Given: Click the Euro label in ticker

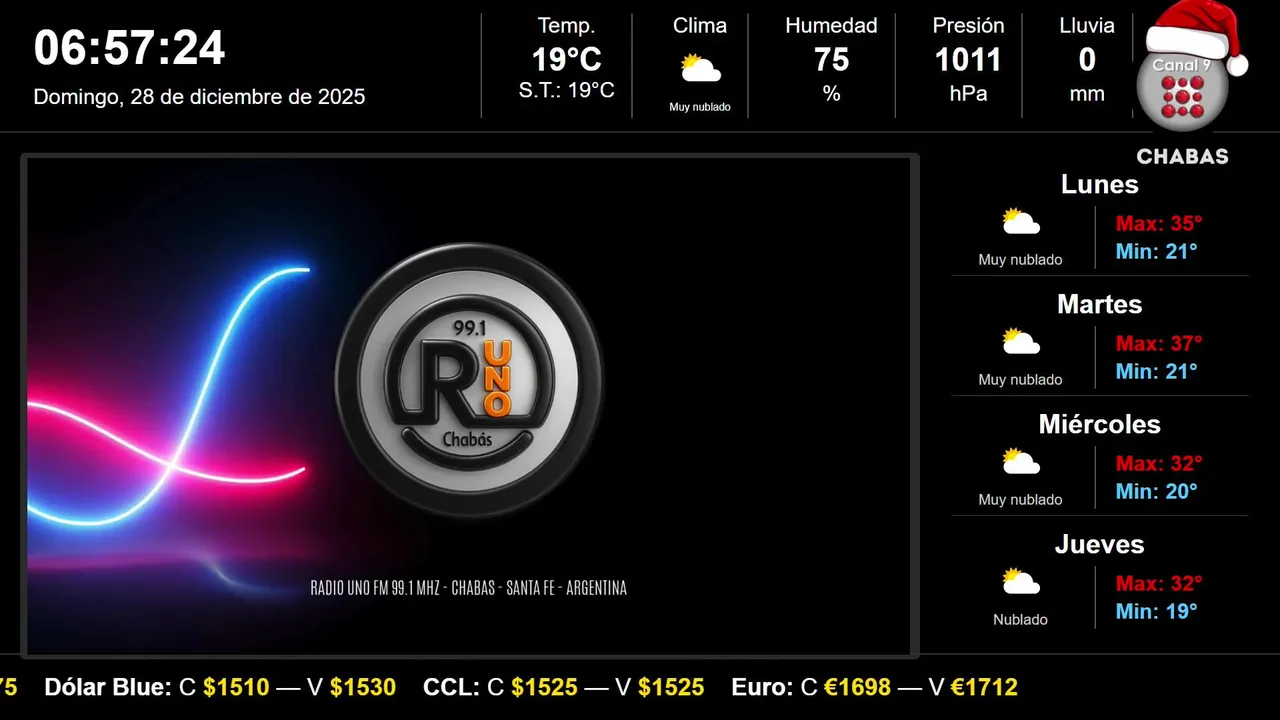Looking at the screenshot, I should coord(762,687).
